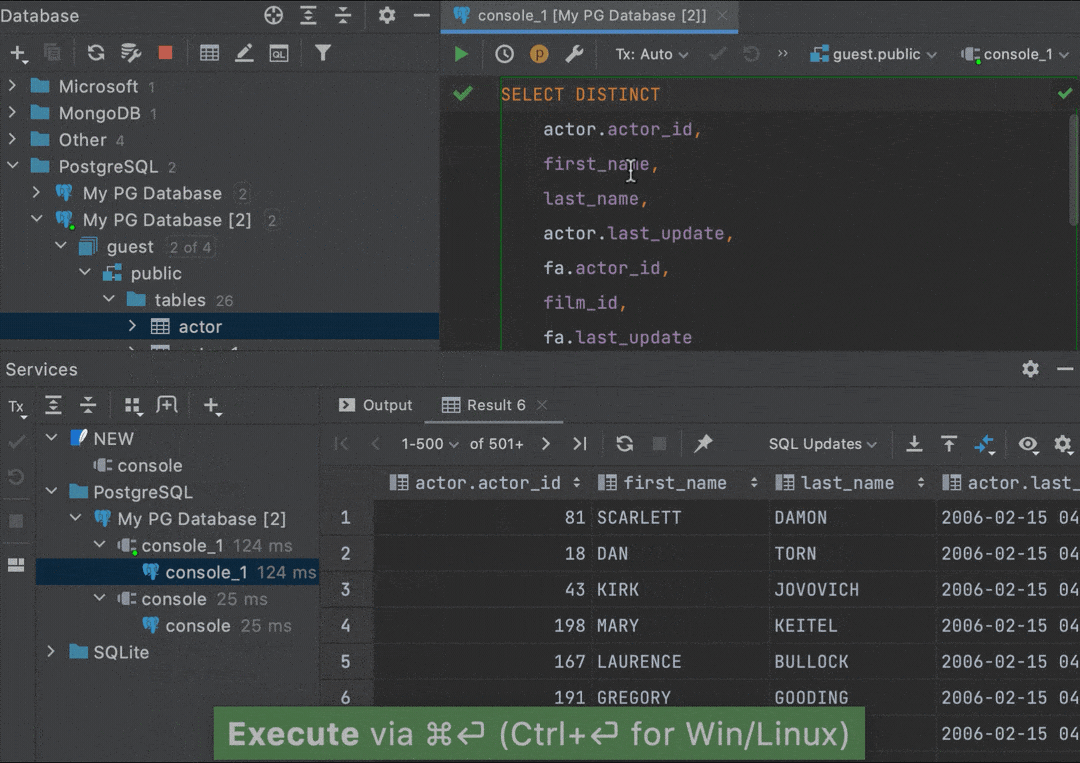This screenshot has height=763, width=1080.
Task: Go to next page of results
Action: point(546,444)
